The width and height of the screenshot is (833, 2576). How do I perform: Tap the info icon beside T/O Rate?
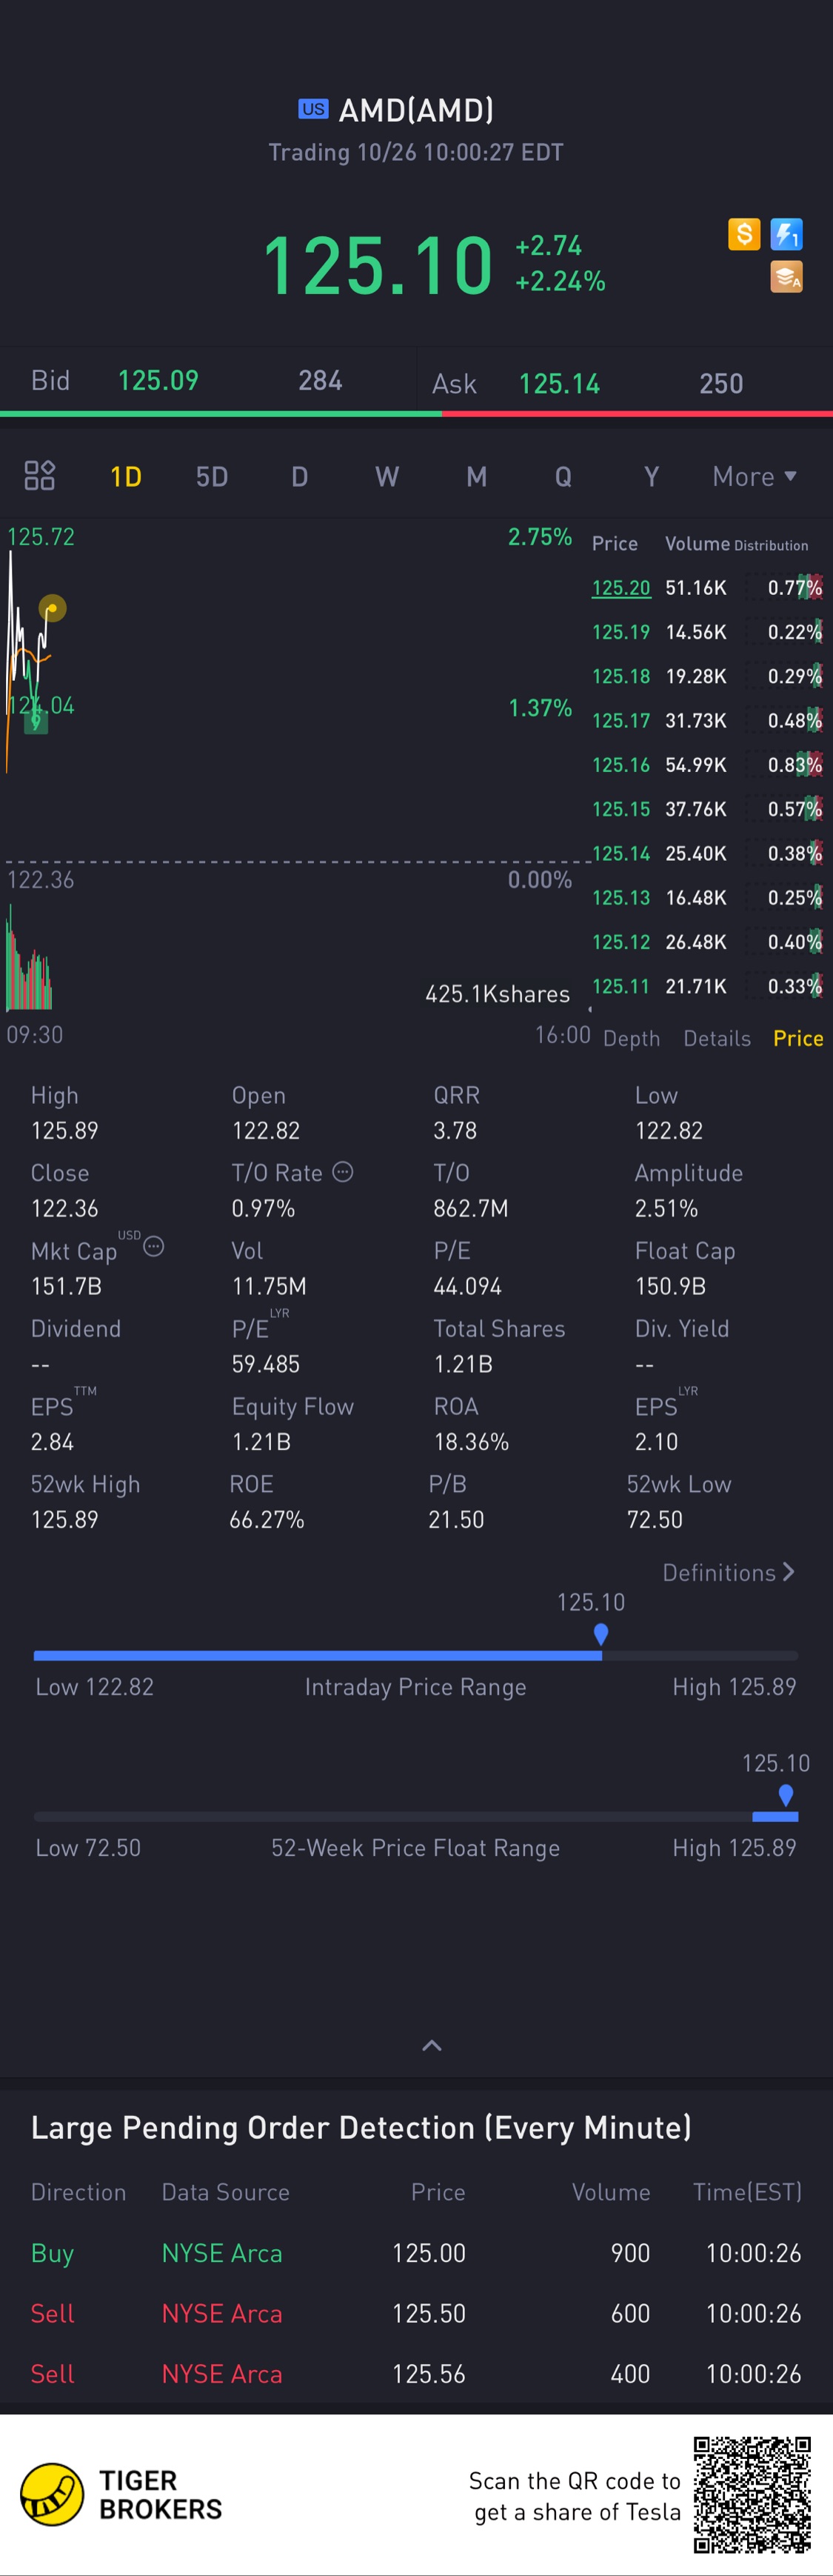tap(343, 1172)
